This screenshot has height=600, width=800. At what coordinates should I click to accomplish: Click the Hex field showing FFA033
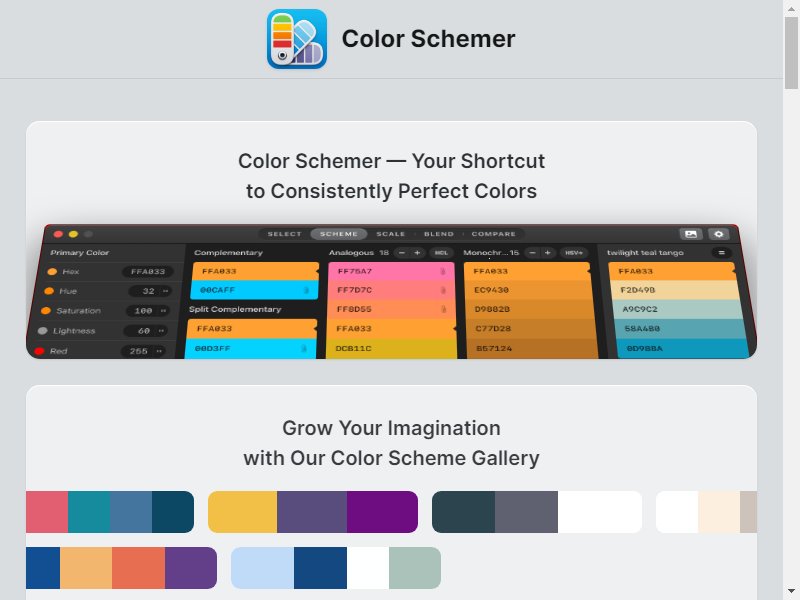tap(148, 271)
